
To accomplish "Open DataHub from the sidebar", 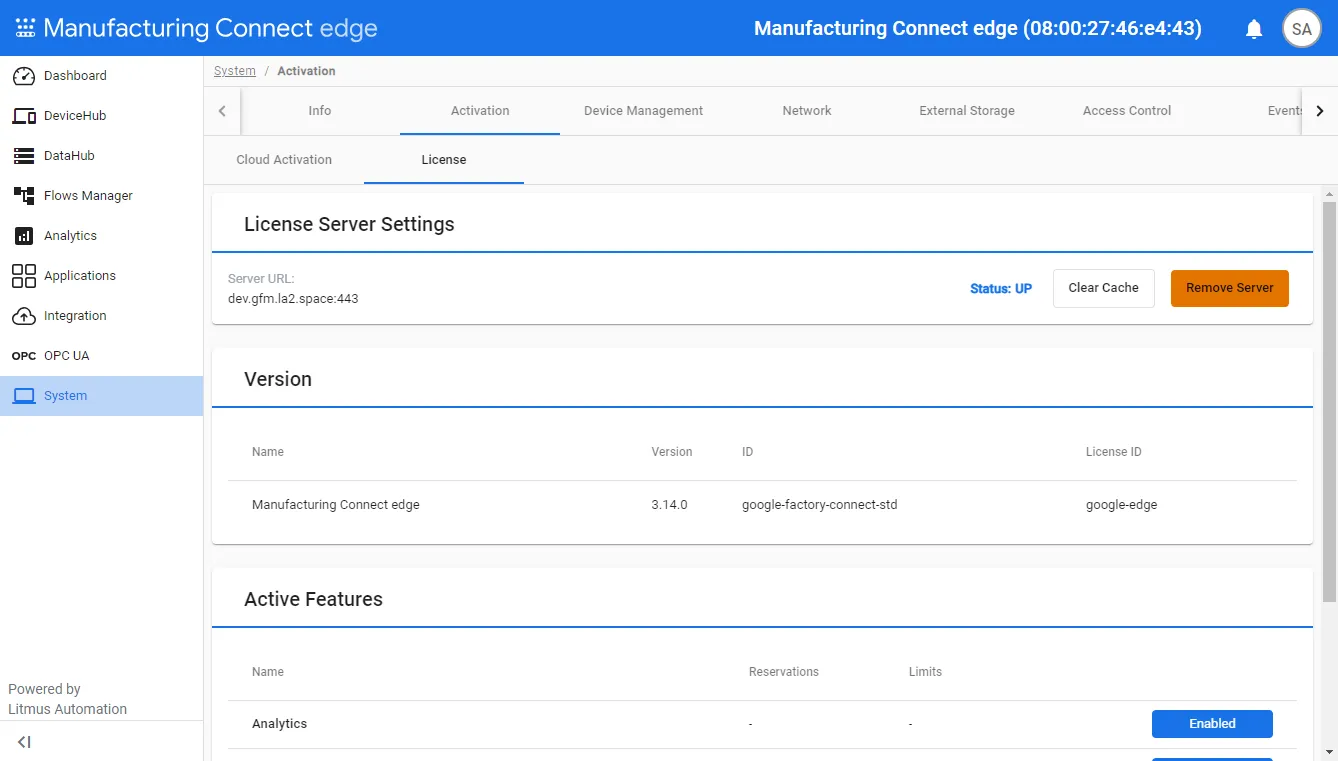I will [102, 156].
